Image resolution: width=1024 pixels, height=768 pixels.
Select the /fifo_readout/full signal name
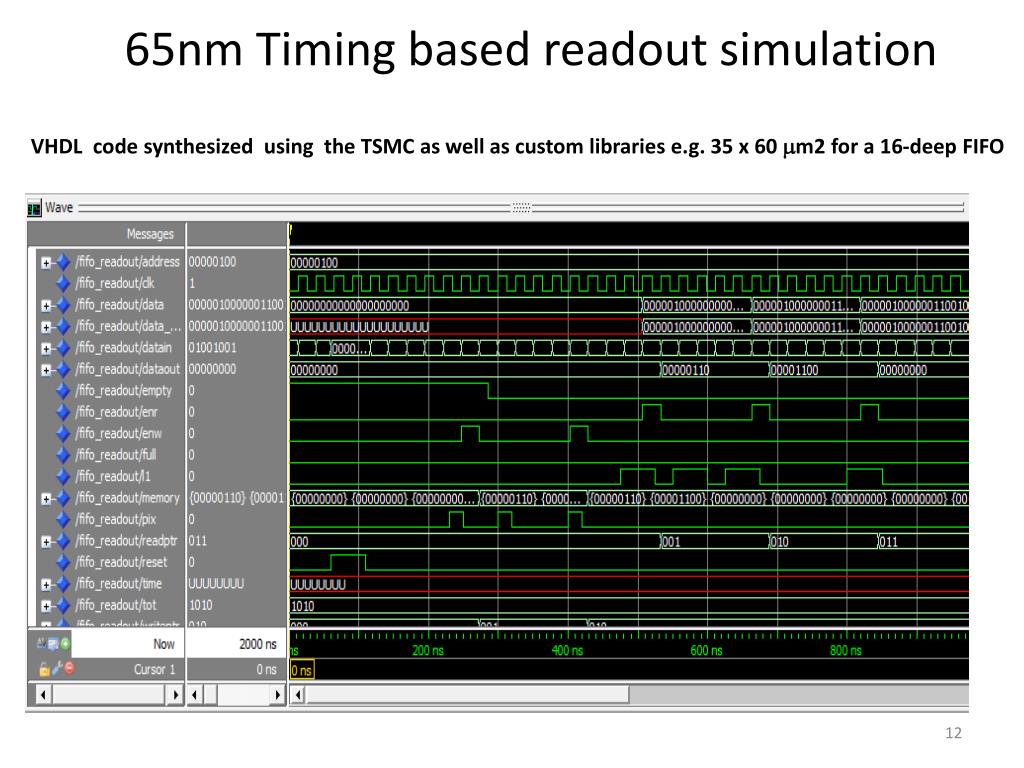pyautogui.click(x=116, y=455)
